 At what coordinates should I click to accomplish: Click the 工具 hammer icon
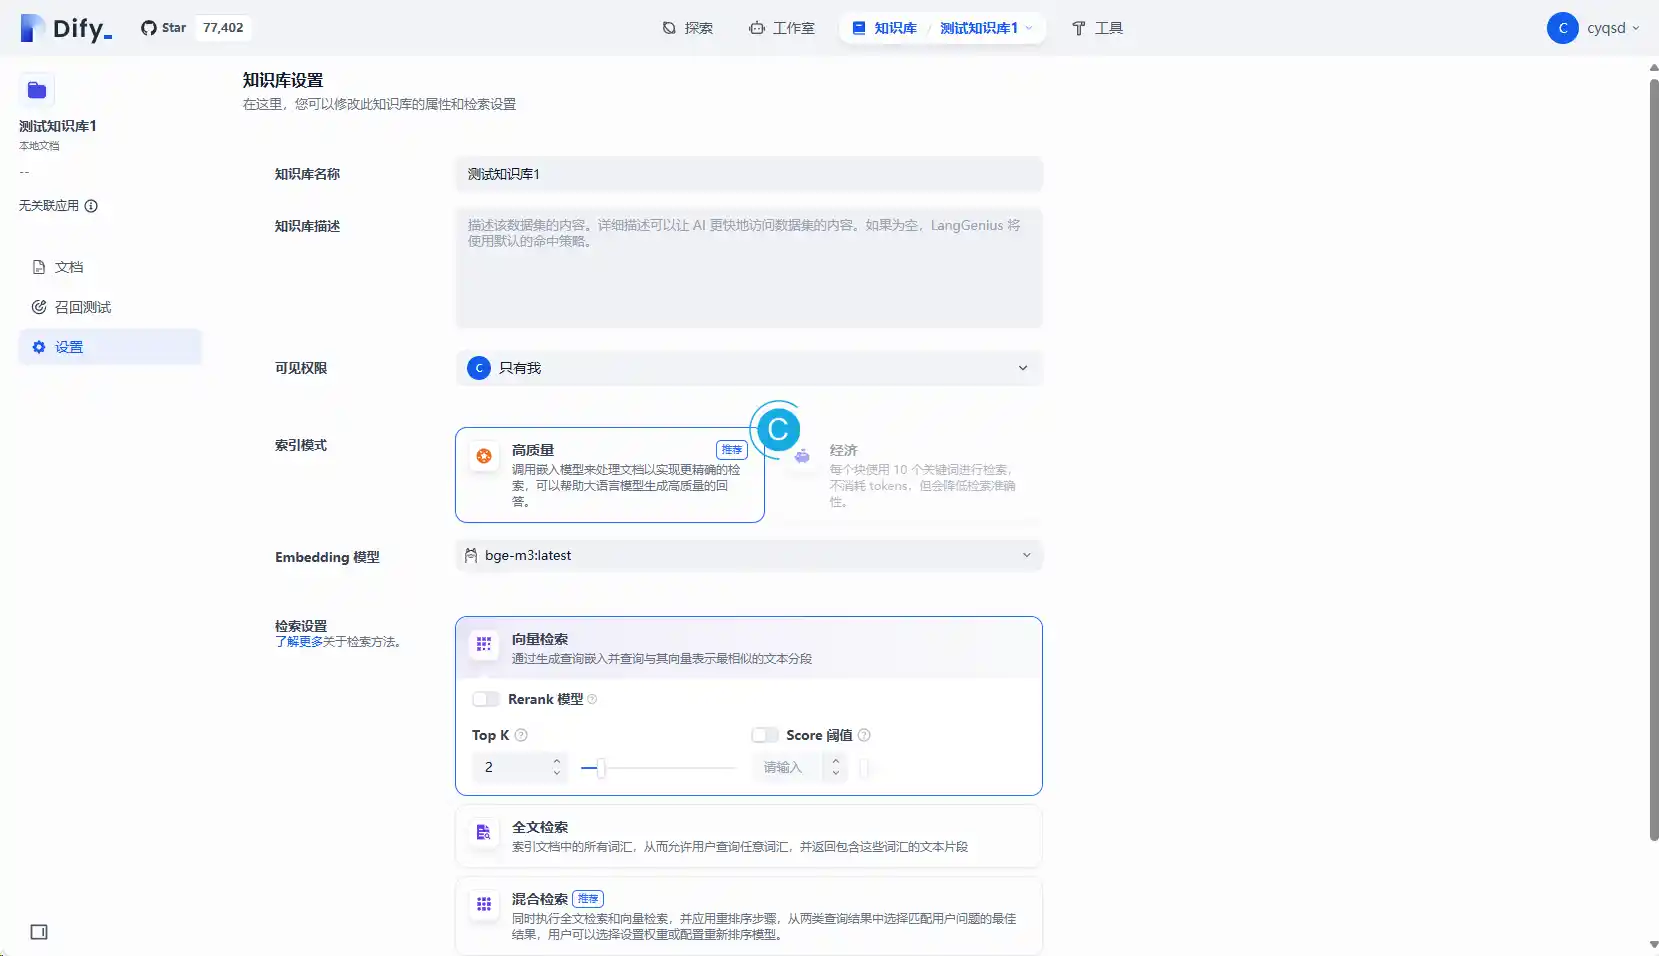pyautogui.click(x=1079, y=28)
